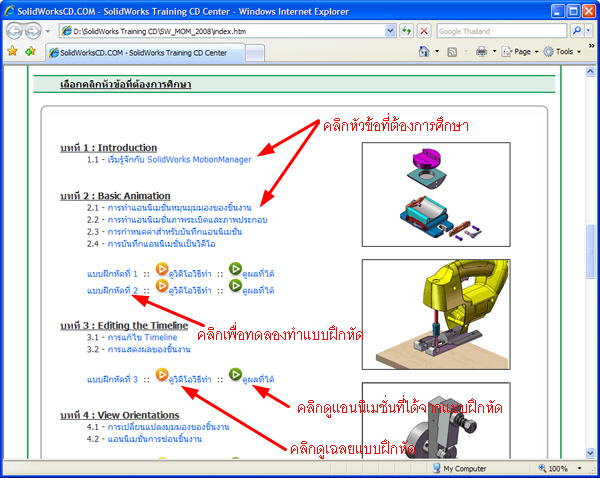Viewport: 600px width, 478px height.
Task: Click green play icon for exercise 3
Action: tap(235, 375)
